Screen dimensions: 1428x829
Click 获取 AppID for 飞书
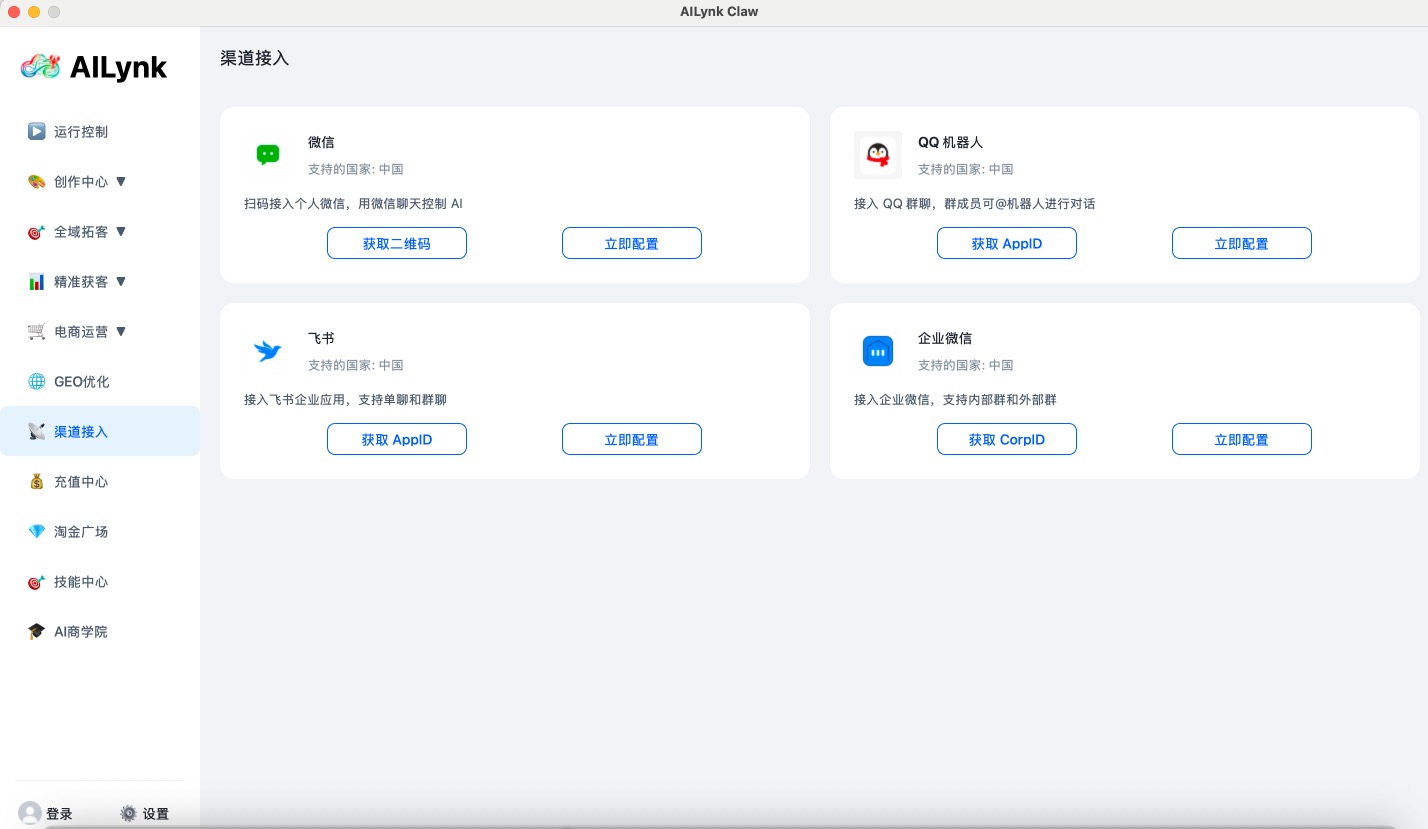[x=397, y=439]
